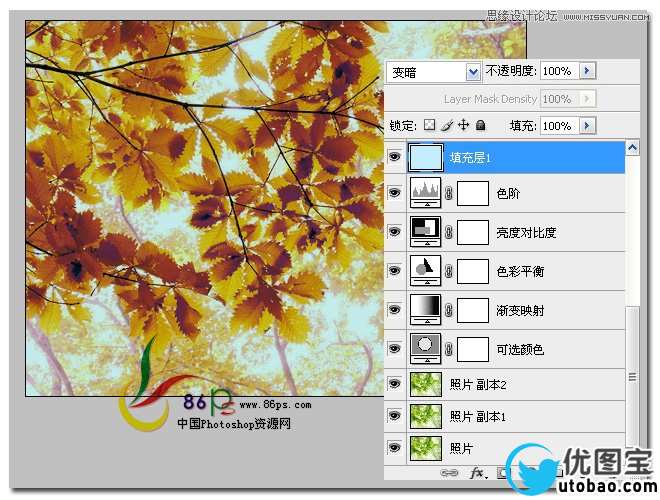
Task: Unlink the mask on the 渐变映射 layer
Action: tap(449, 310)
